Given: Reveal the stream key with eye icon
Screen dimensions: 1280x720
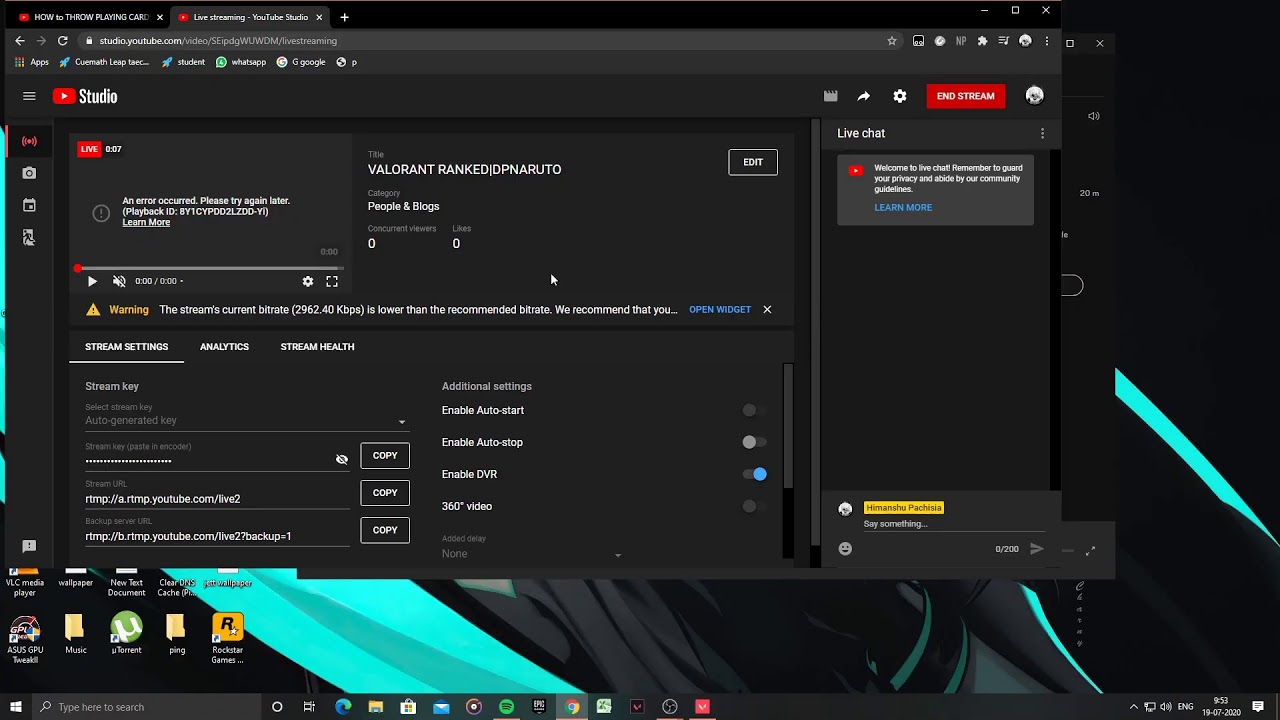Looking at the screenshot, I should (342, 459).
